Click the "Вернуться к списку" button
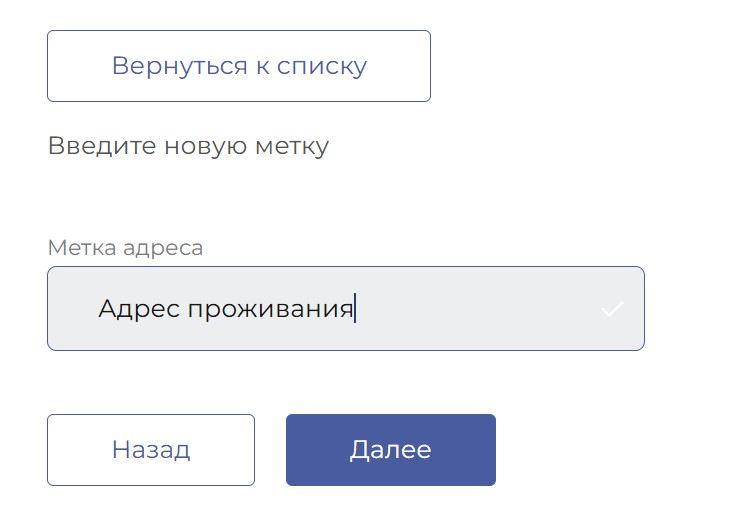The height and width of the screenshot is (529, 734). (x=239, y=66)
